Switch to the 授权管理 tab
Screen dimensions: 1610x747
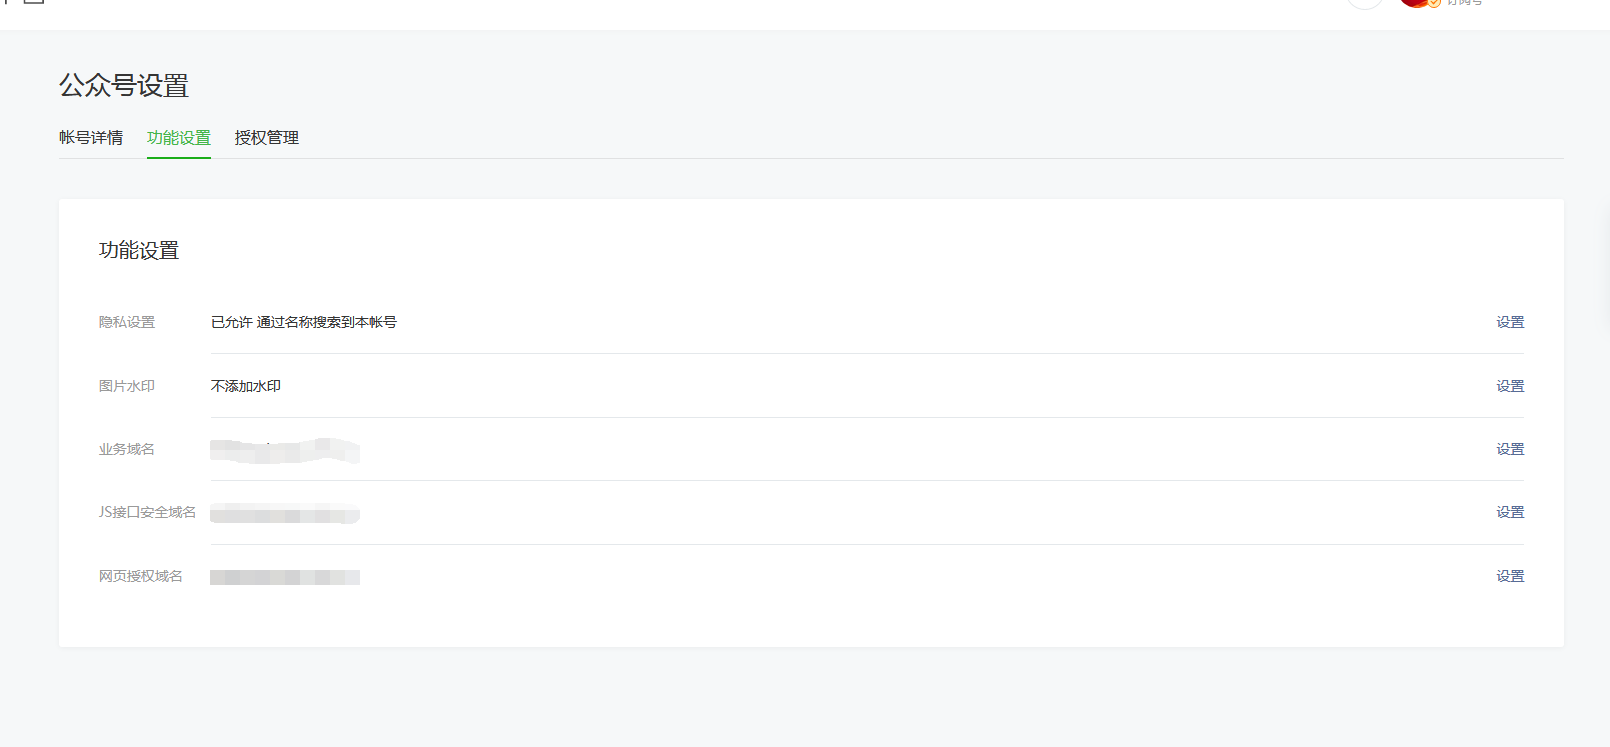[x=267, y=138]
